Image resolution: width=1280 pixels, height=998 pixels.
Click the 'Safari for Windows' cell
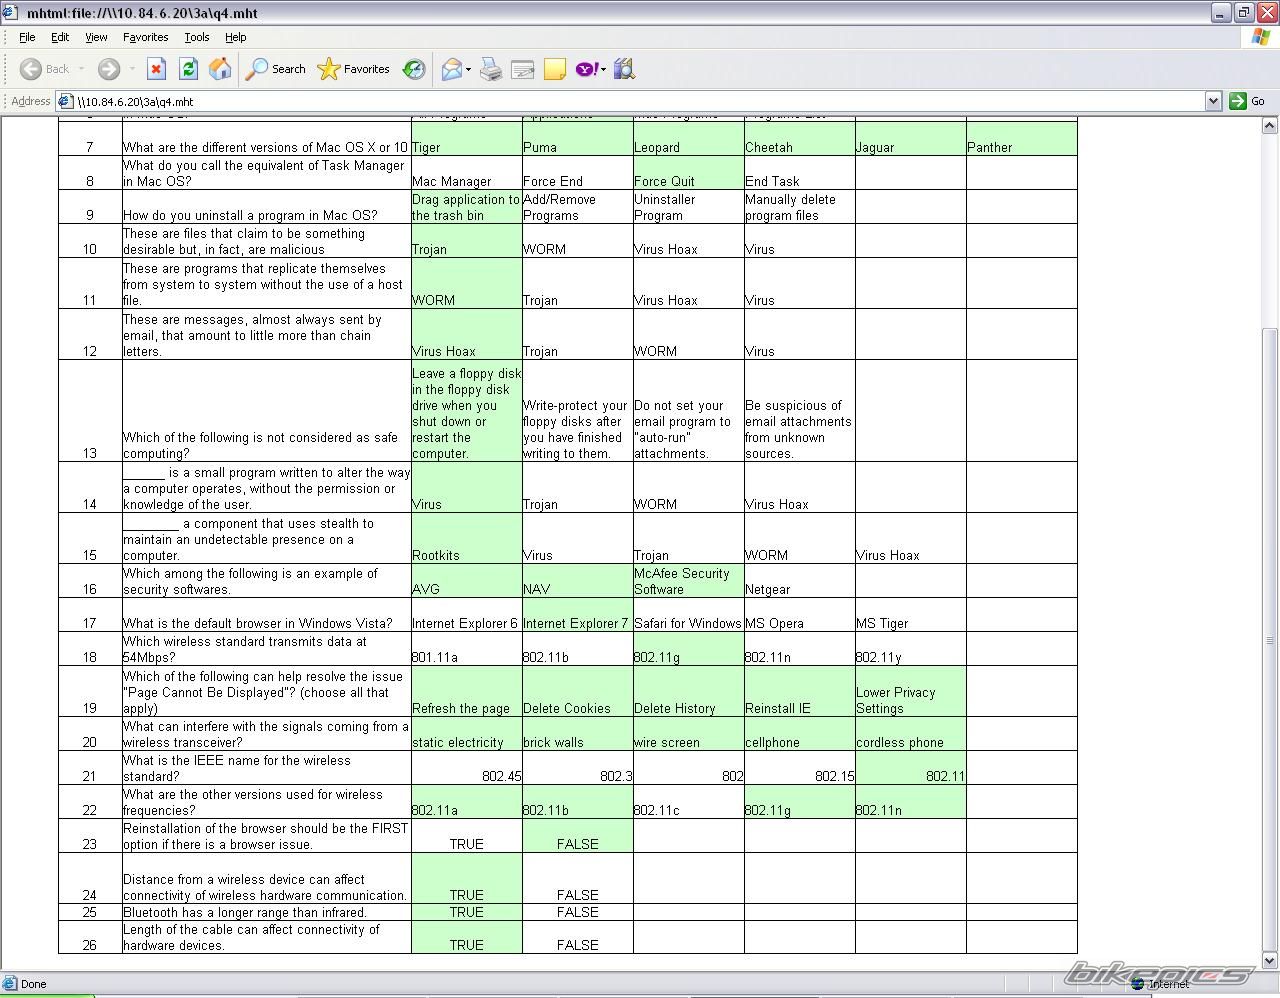coord(688,615)
